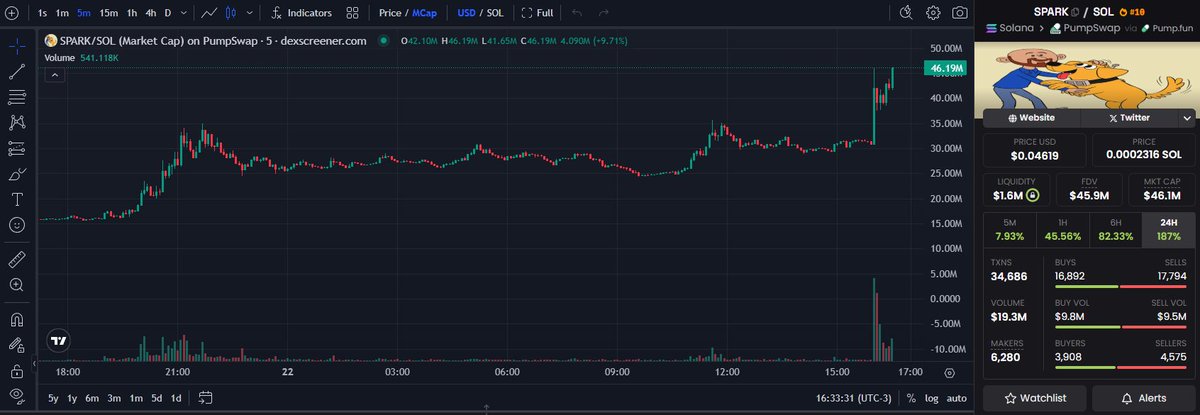Switch denomination to SOL
Screen dimensions: 1200x415
point(495,13)
